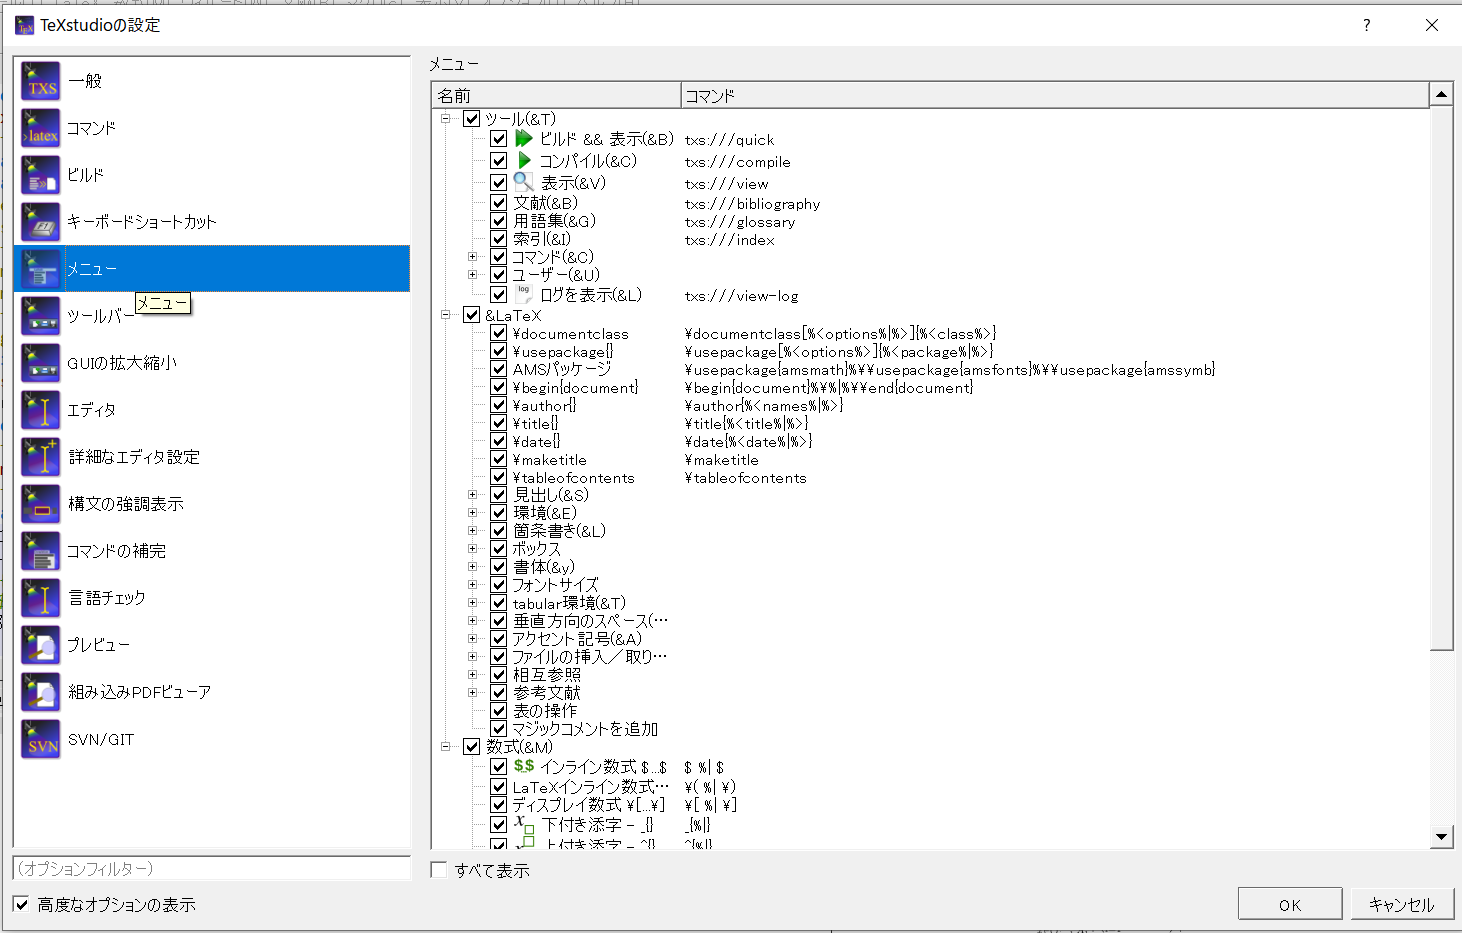The width and height of the screenshot is (1462, 933).
Task: Expand the フォントサイズ node
Action: tap(473, 585)
